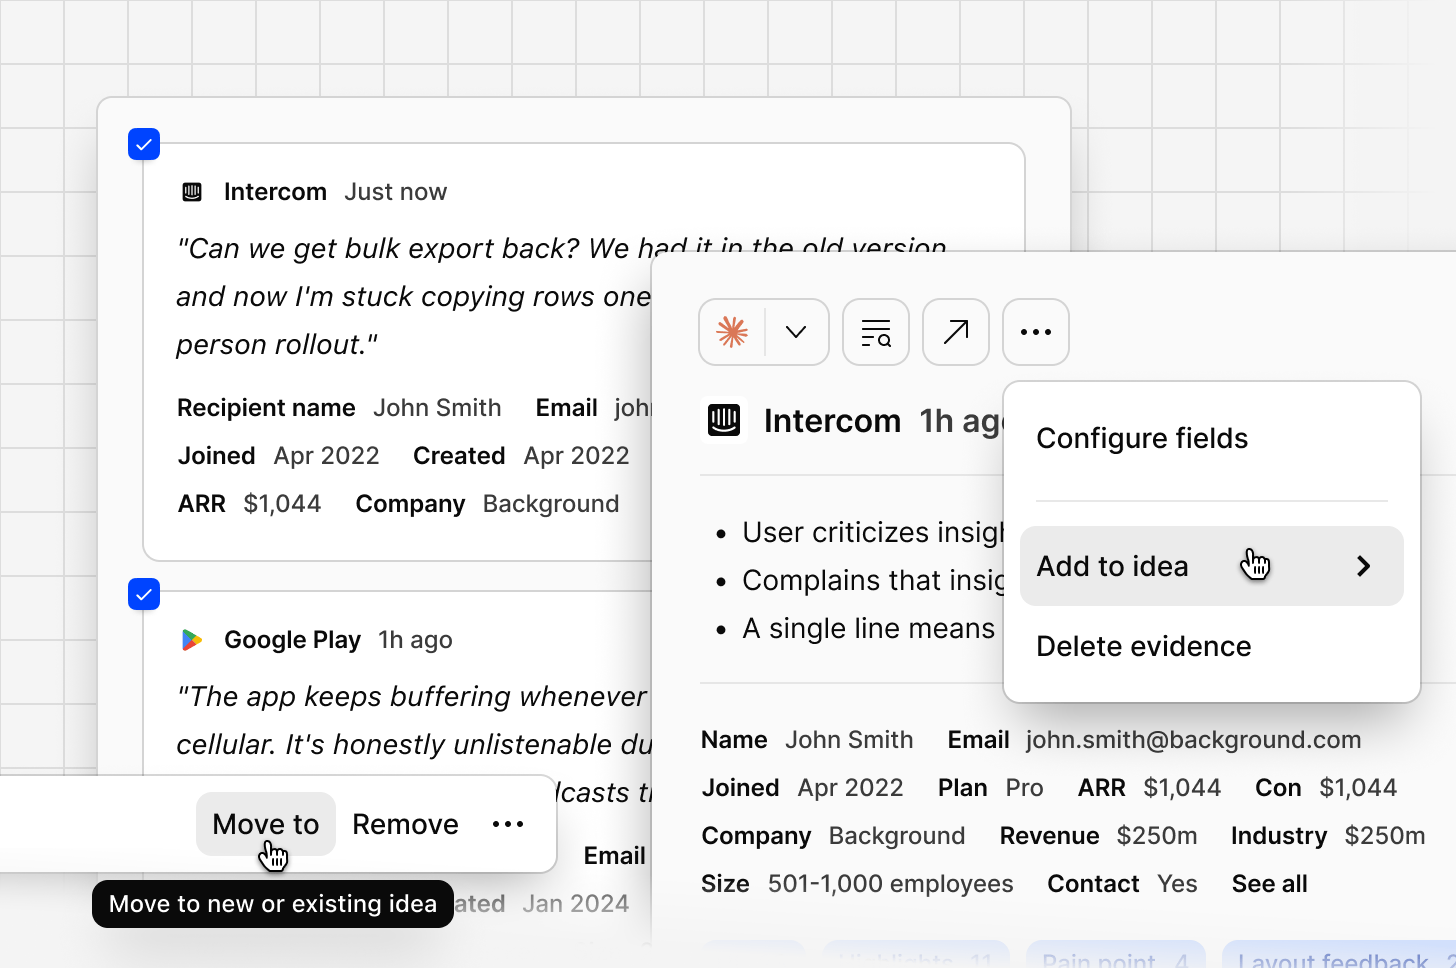Click the 'A single line means' bullet

(x=868, y=628)
